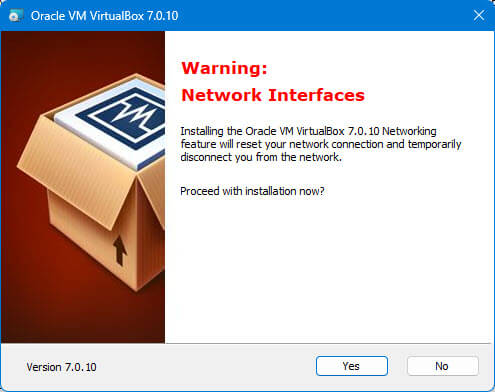Click the blue VM logo on the cube
The height and width of the screenshot is (392, 495).
[125, 117]
